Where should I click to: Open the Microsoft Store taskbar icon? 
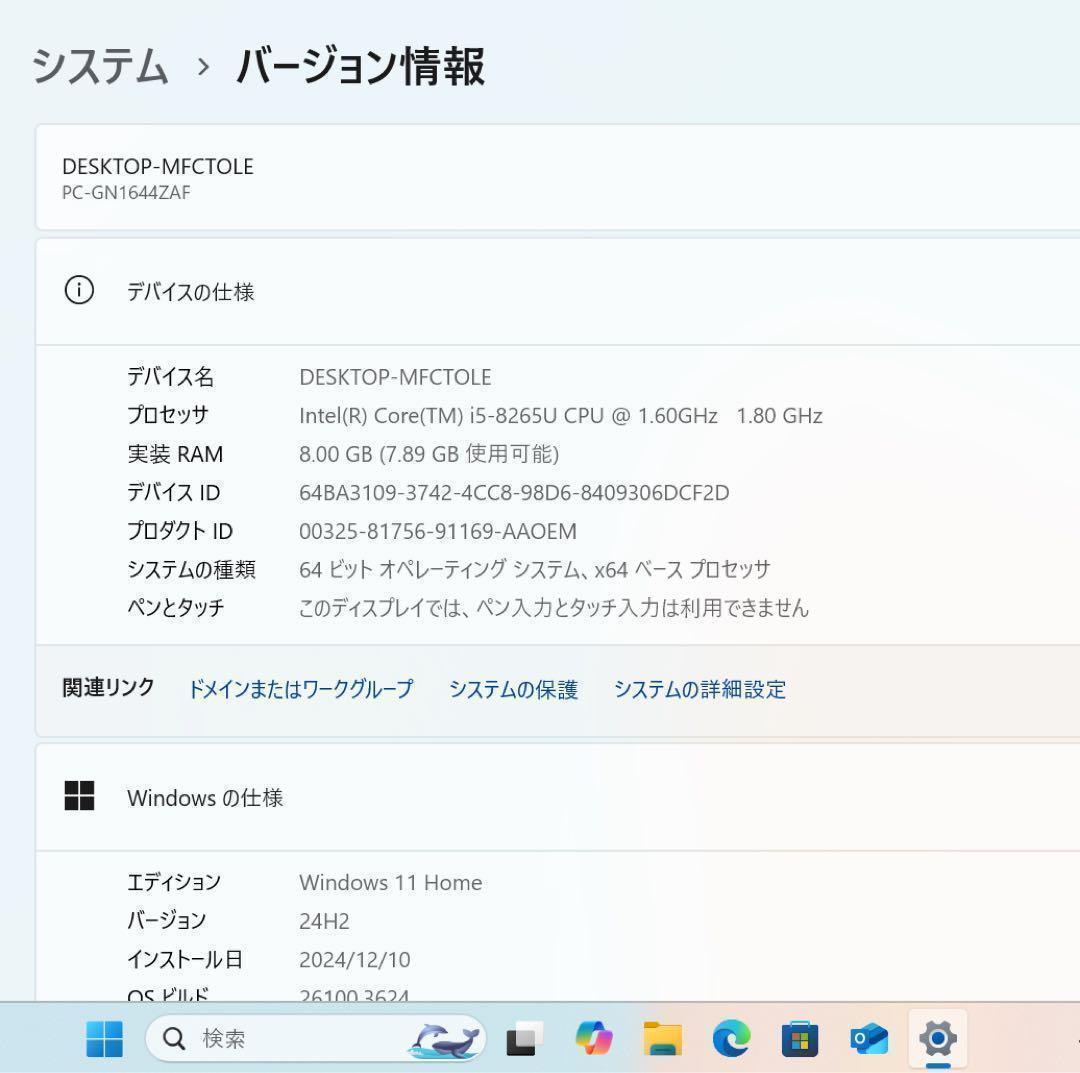click(800, 1039)
